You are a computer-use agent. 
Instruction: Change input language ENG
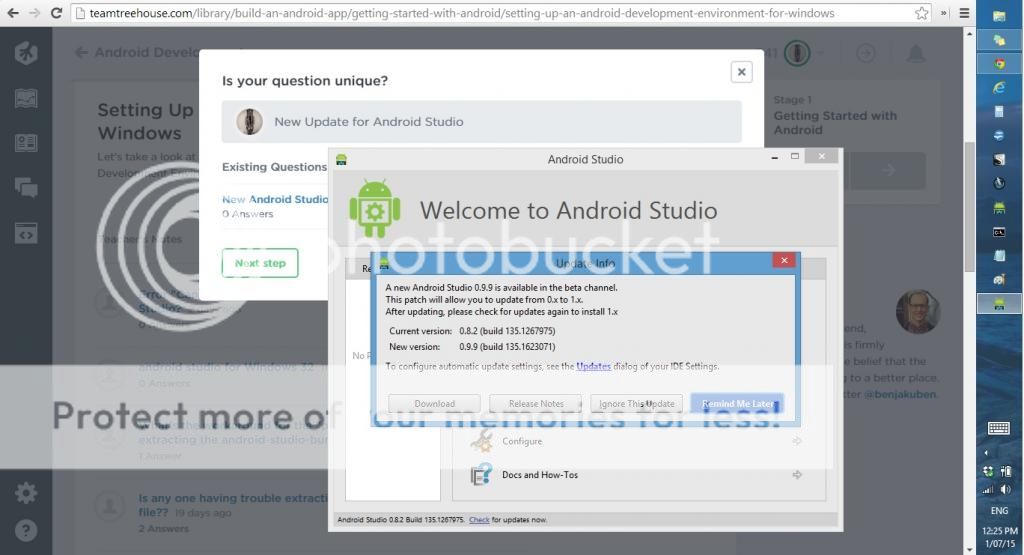(999, 511)
